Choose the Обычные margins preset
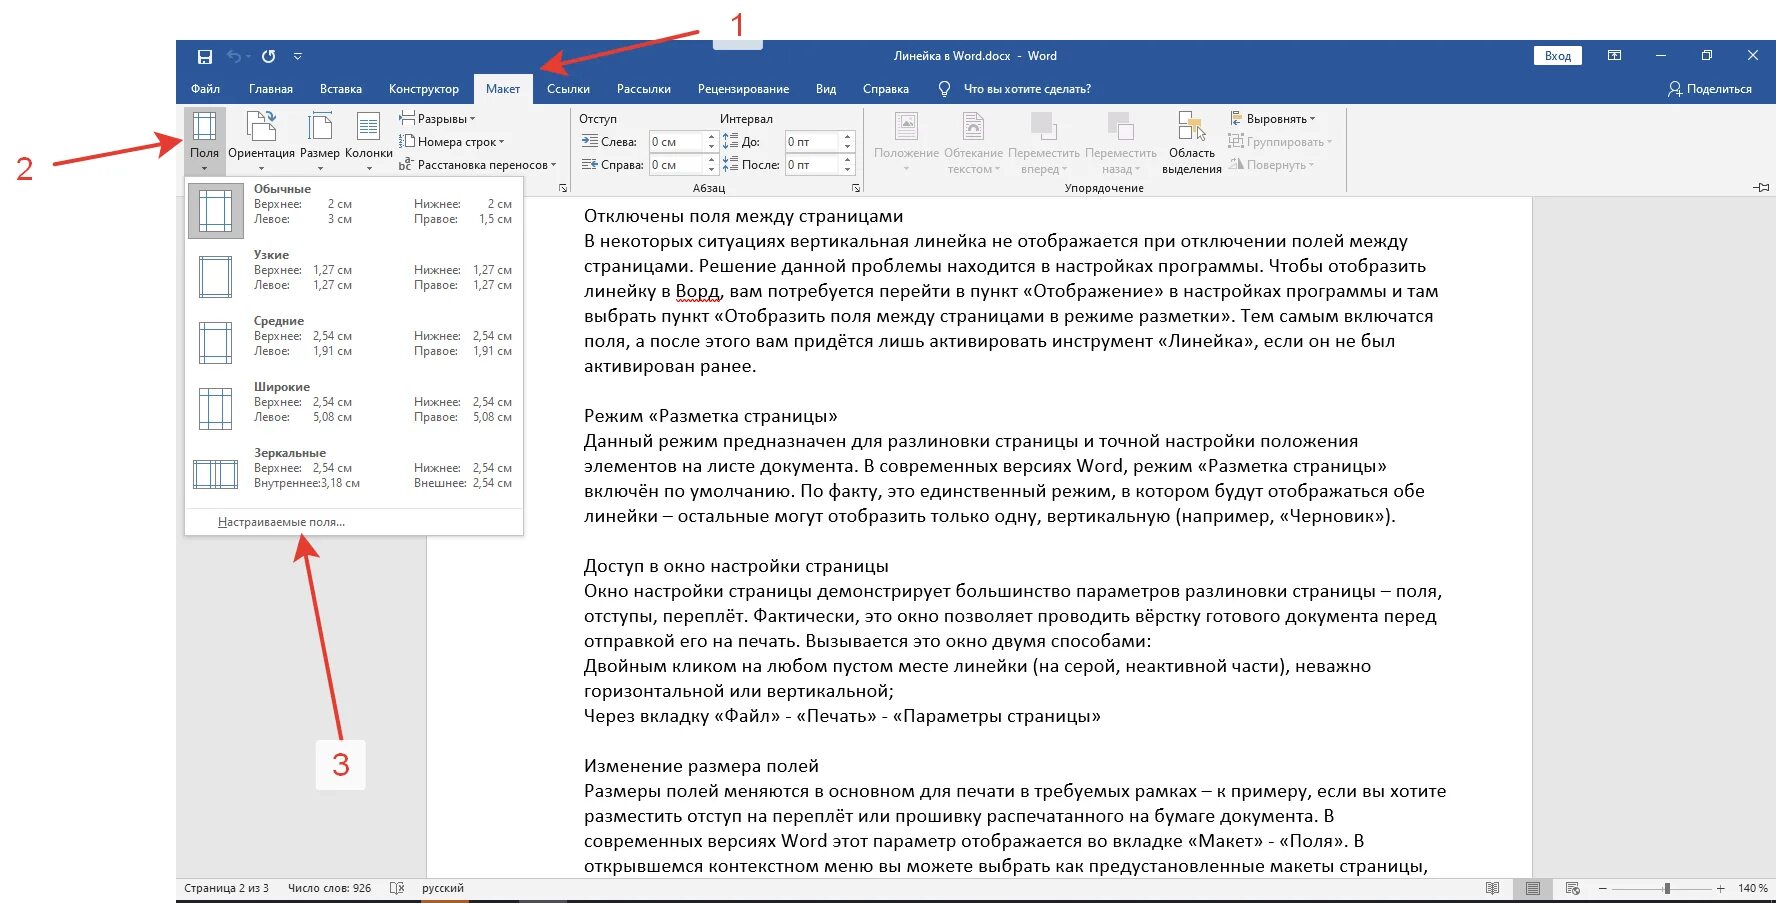The image size is (1776, 903). (x=354, y=210)
